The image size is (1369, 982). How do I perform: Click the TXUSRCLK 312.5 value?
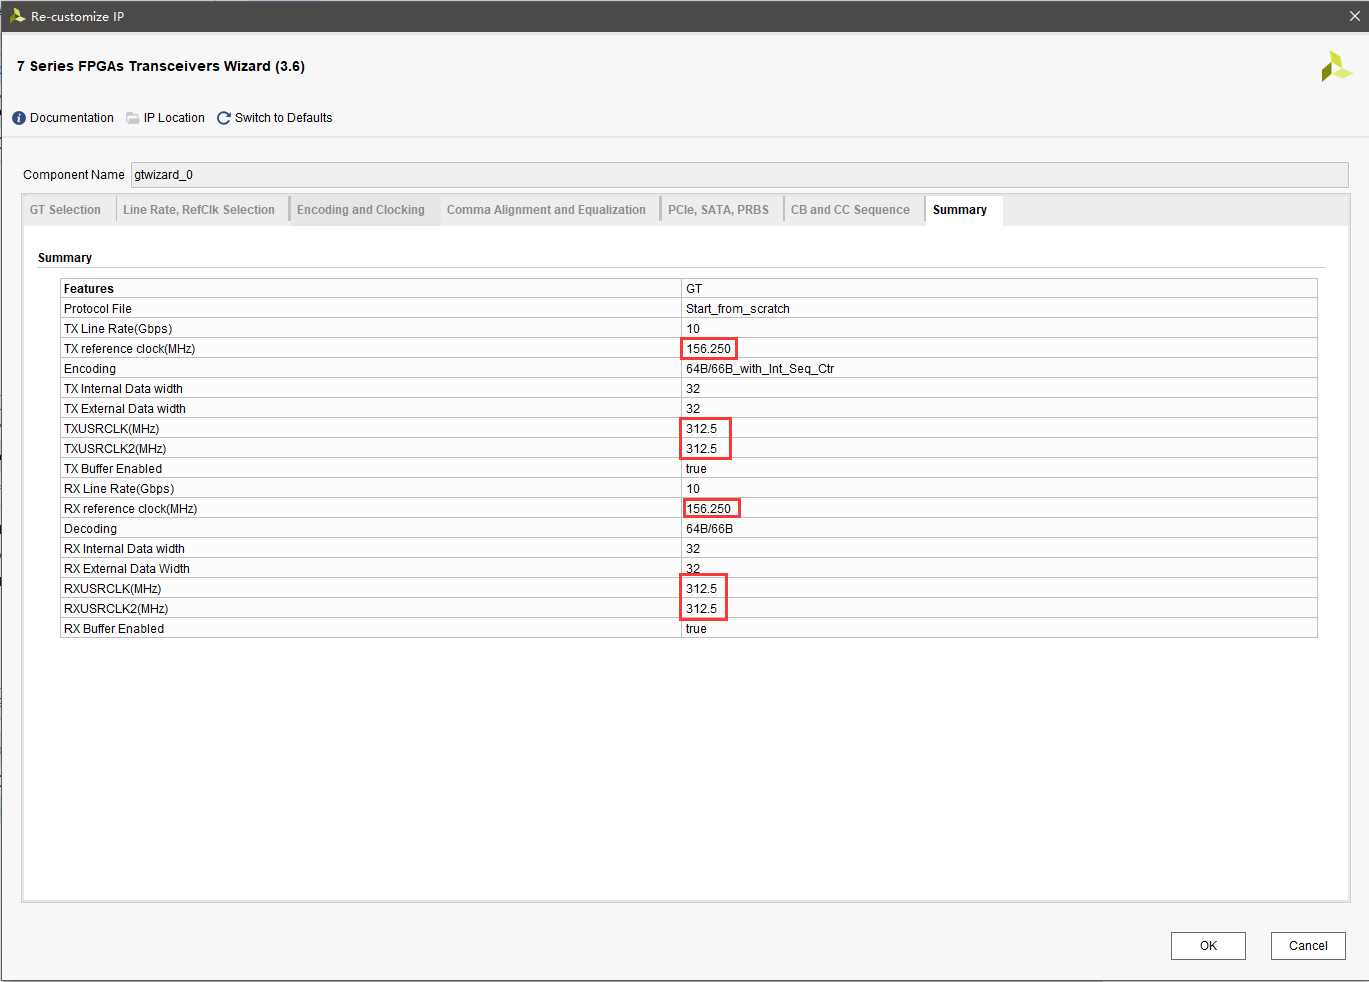click(x=701, y=429)
